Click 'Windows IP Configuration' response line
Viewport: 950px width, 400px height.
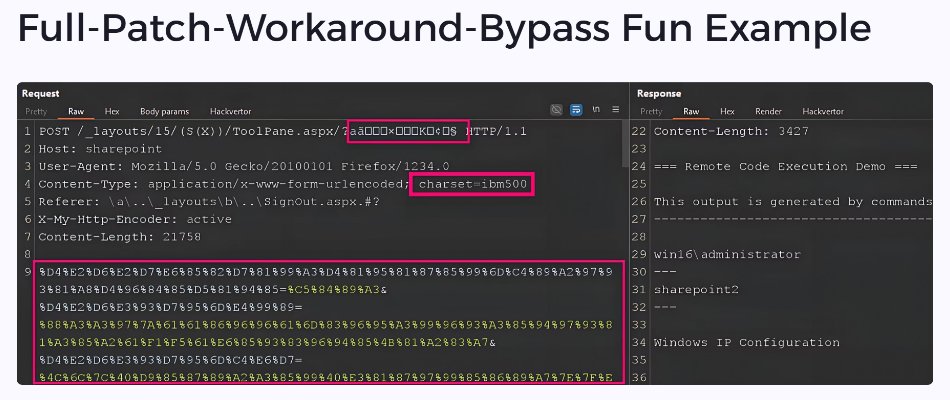(x=746, y=342)
